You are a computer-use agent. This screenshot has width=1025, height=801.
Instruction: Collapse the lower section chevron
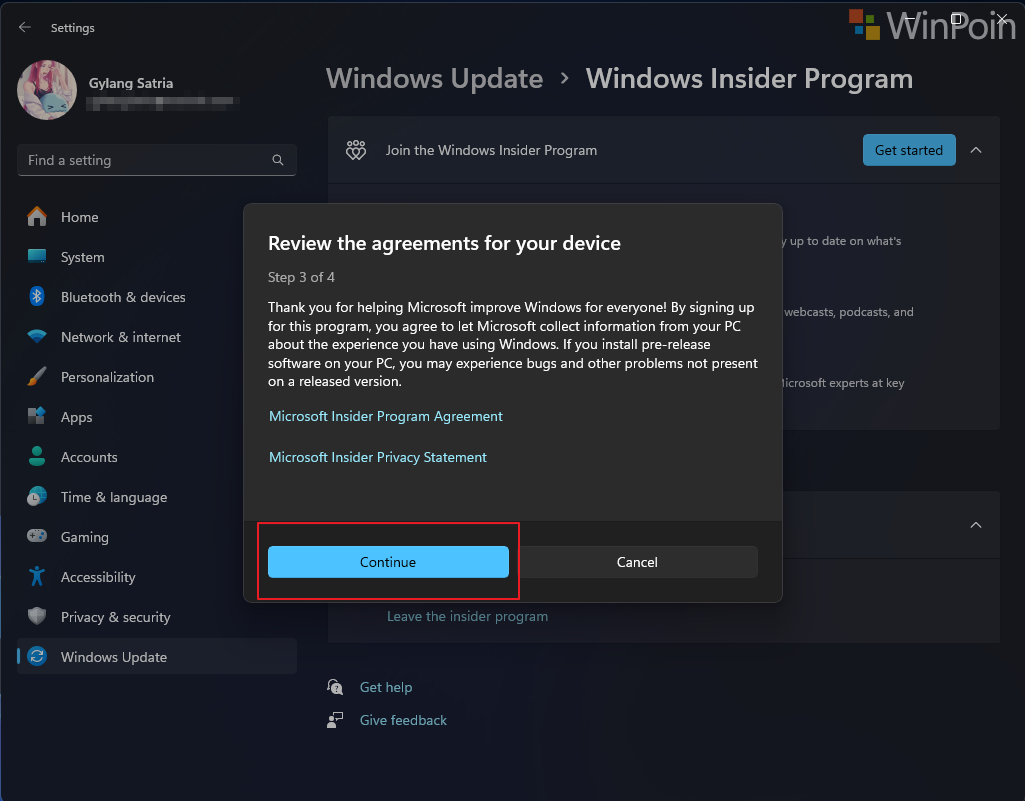[975, 524]
